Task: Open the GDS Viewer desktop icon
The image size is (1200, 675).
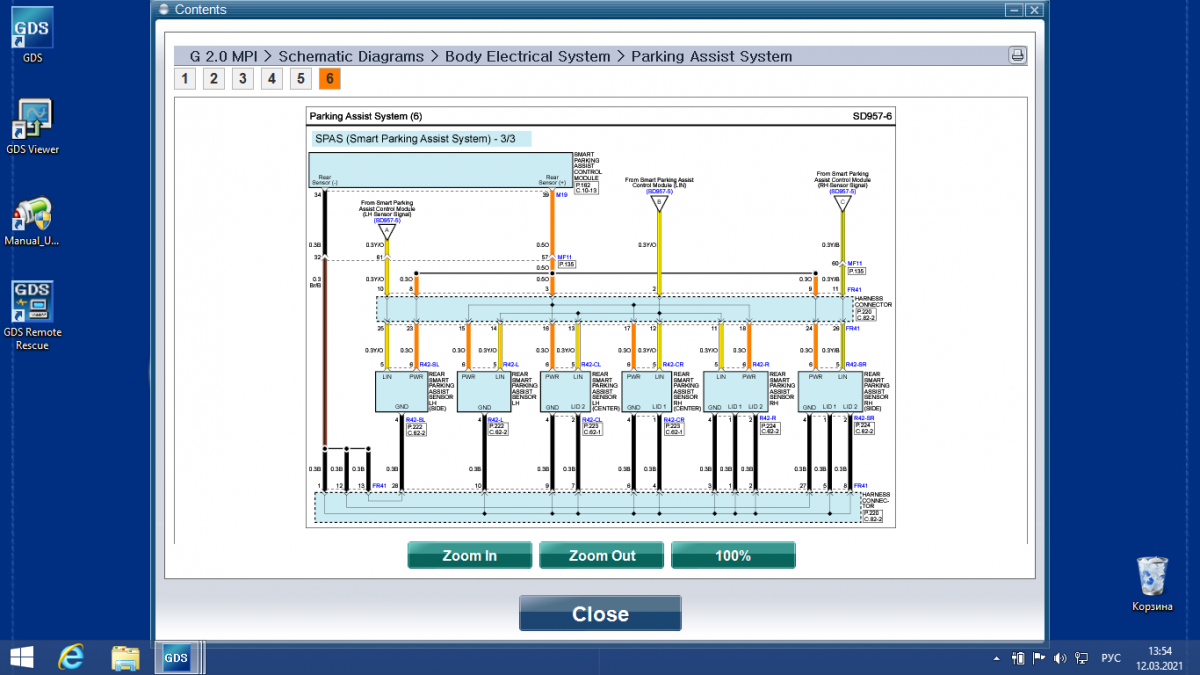Action: point(33,126)
